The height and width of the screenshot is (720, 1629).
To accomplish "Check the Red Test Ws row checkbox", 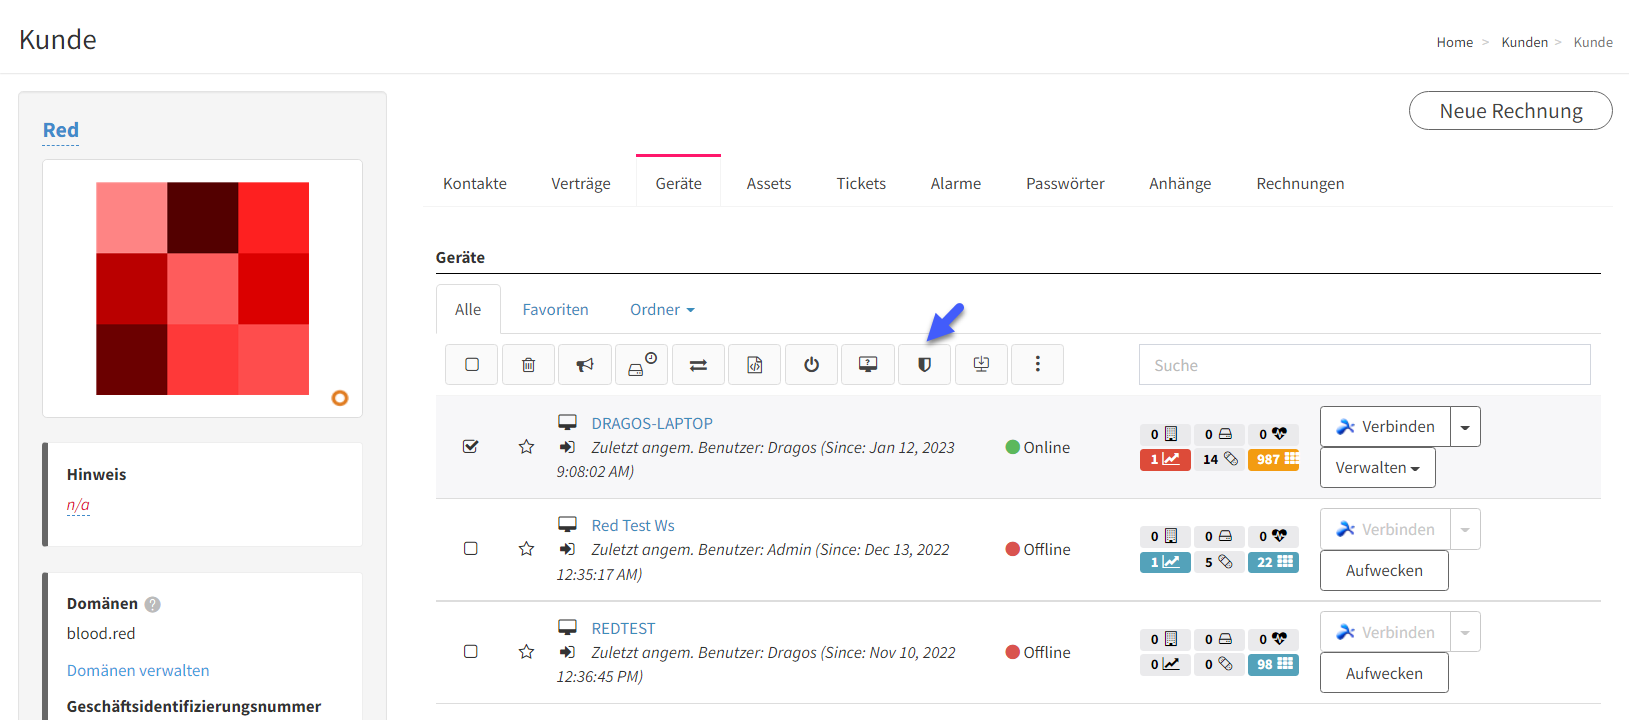I will 471,549.
